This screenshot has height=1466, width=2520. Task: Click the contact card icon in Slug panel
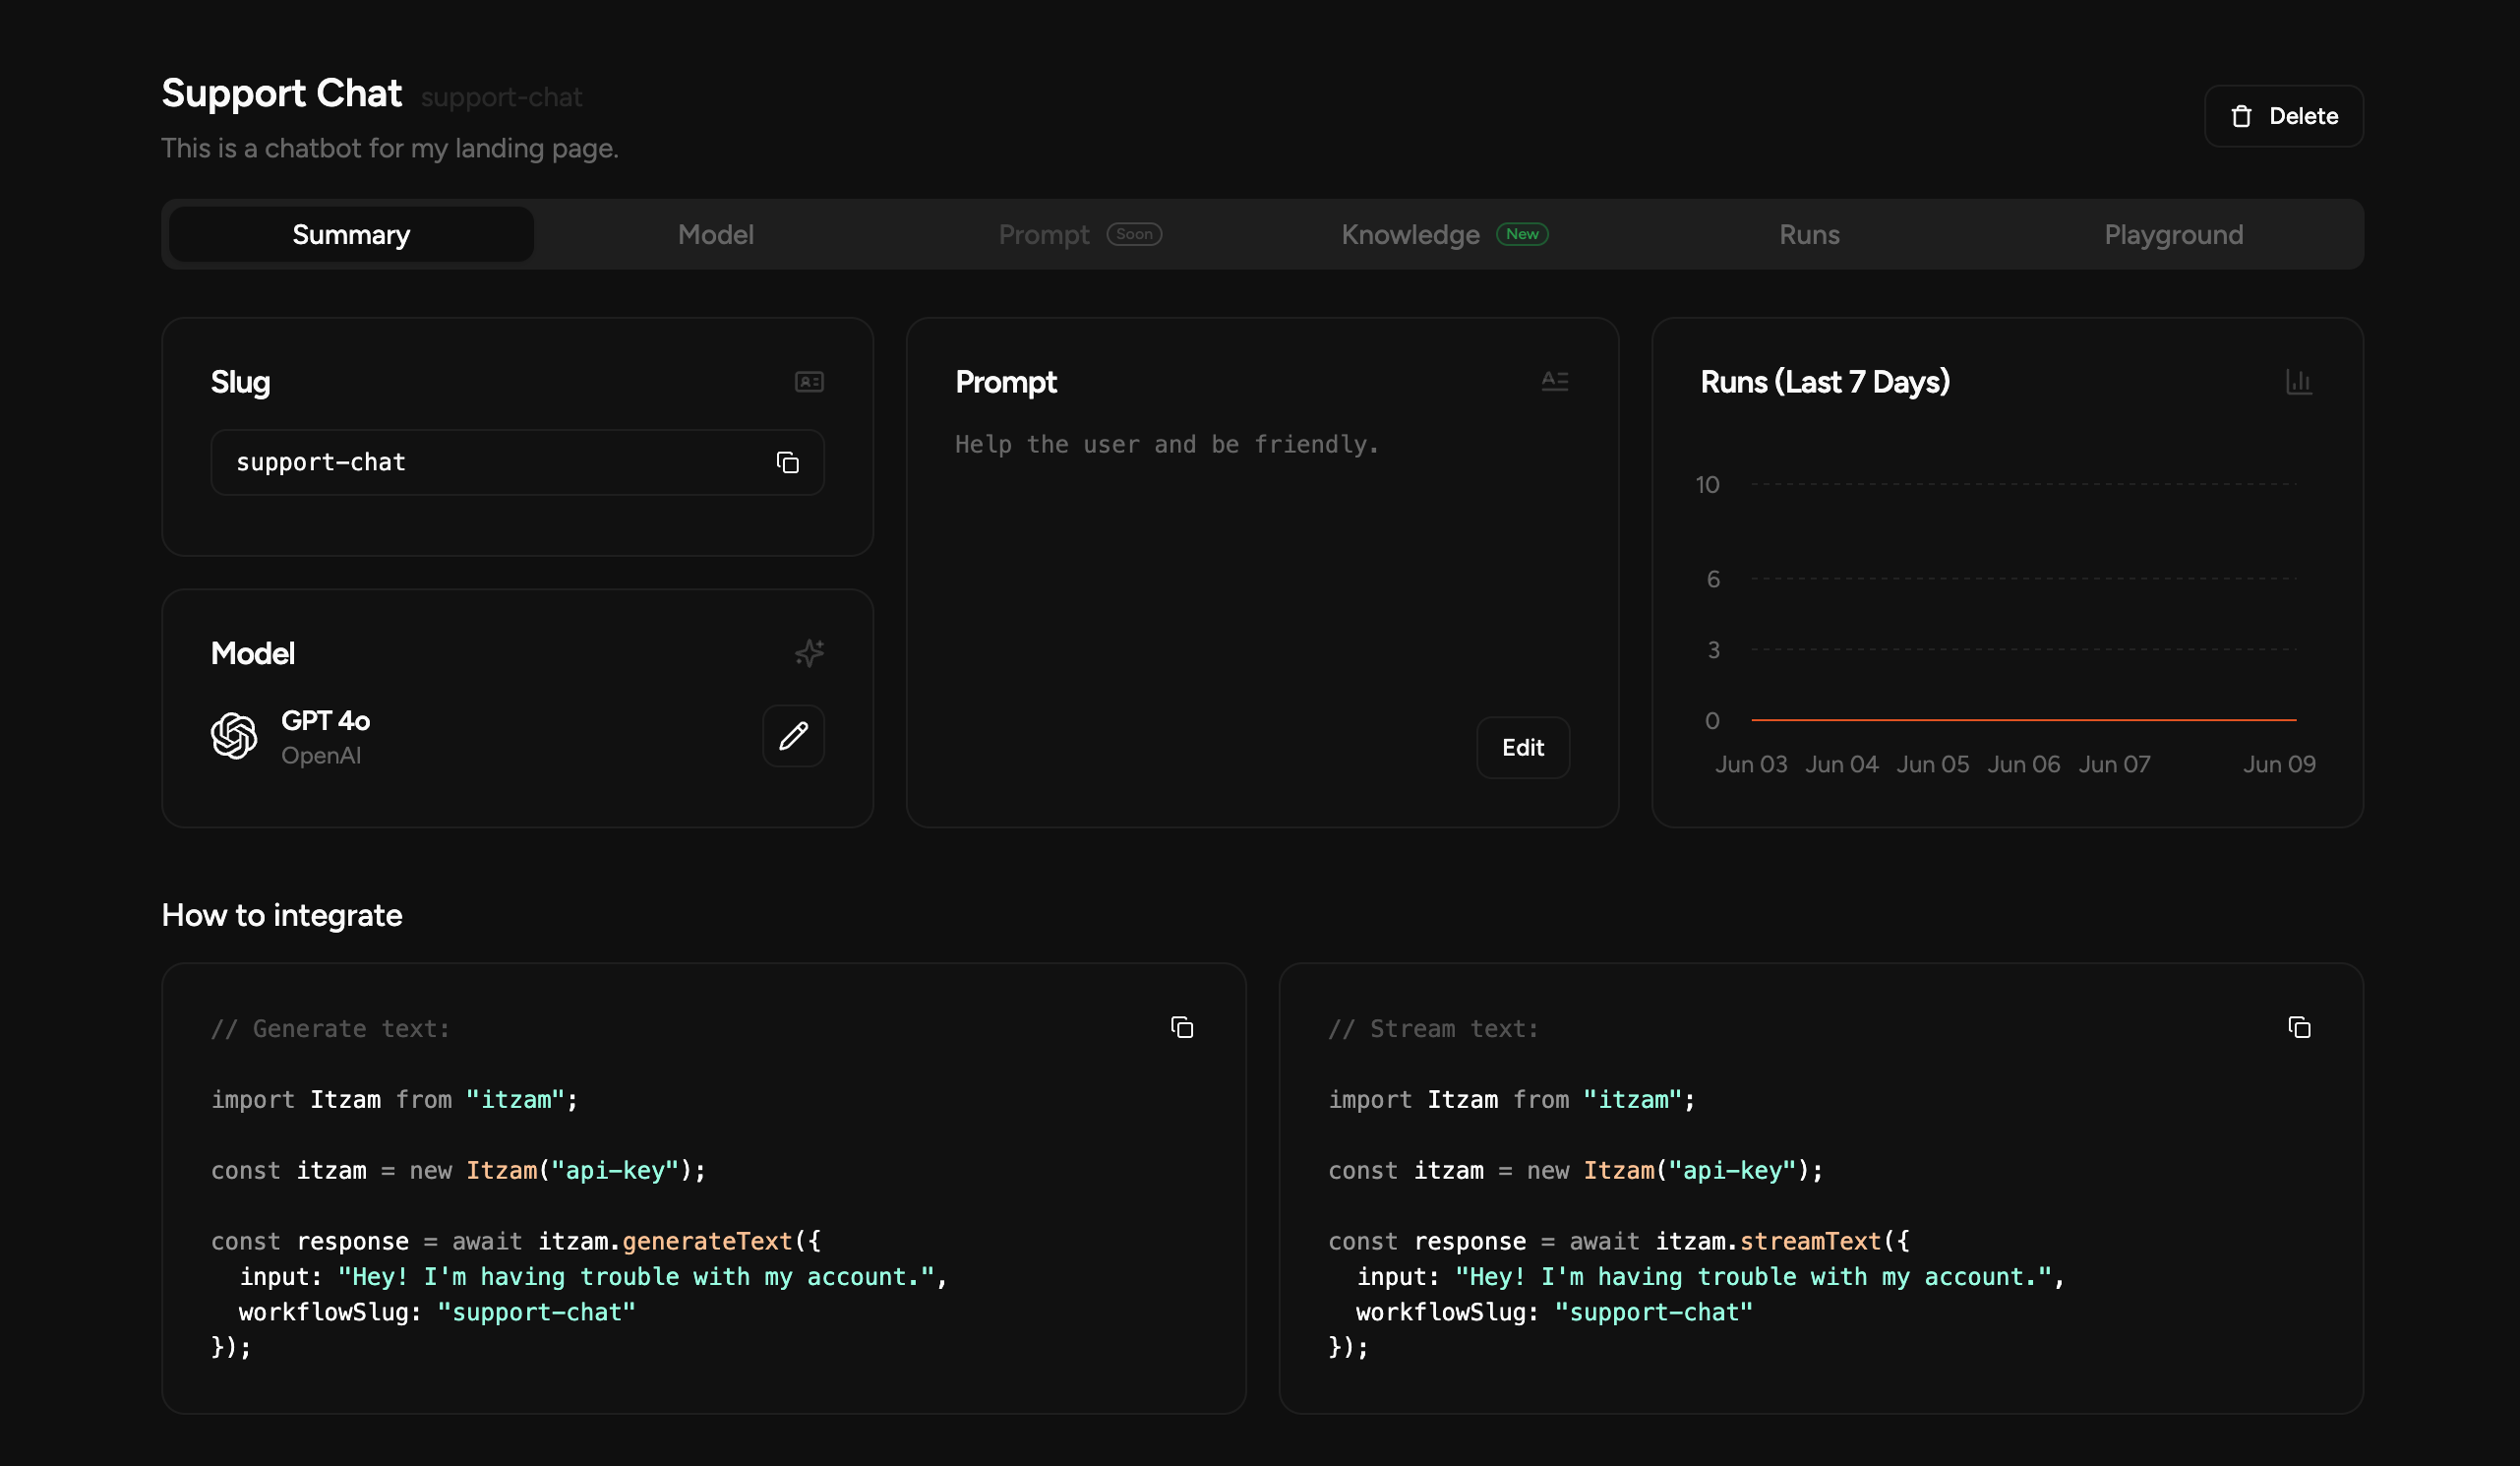coord(809,382)
